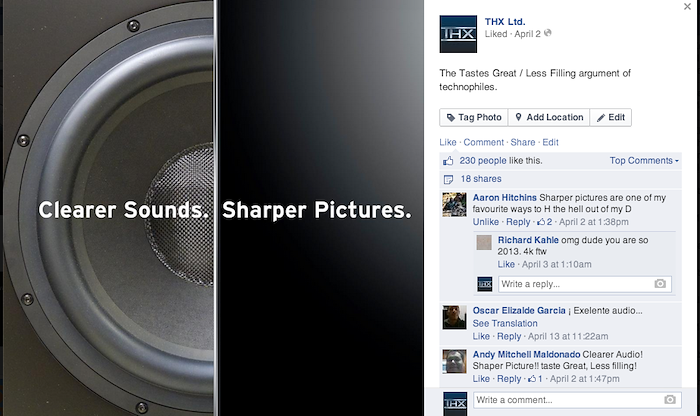The image size is (700, 416).
Task: Click the like count on Aaron's comment
Action: point(545,222)
